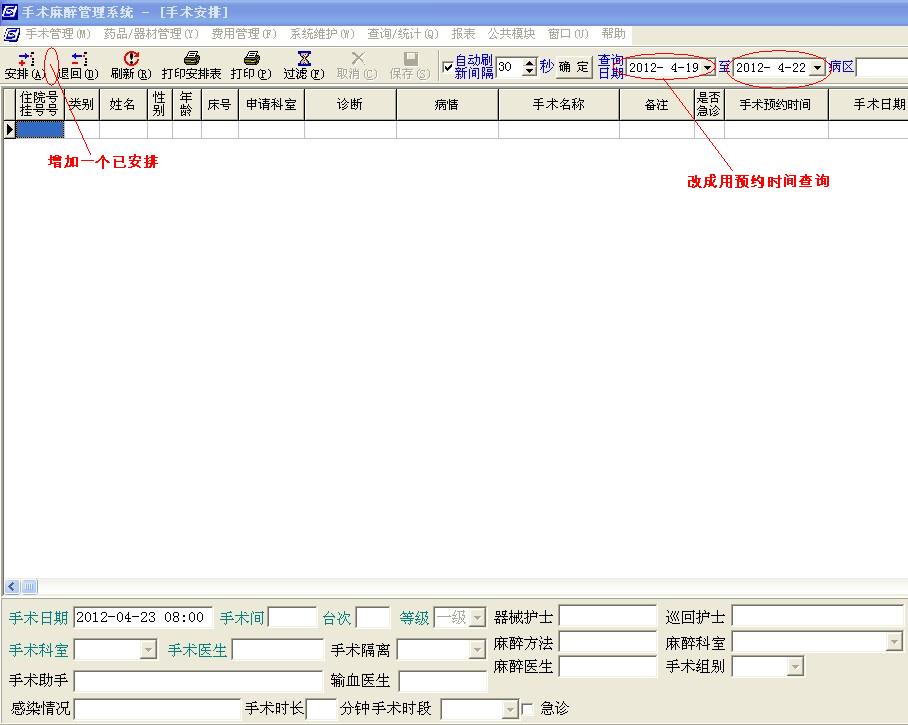This screenshot has height=725, width=908.
Task: Click the 姓名 column header
Action: 123,104
